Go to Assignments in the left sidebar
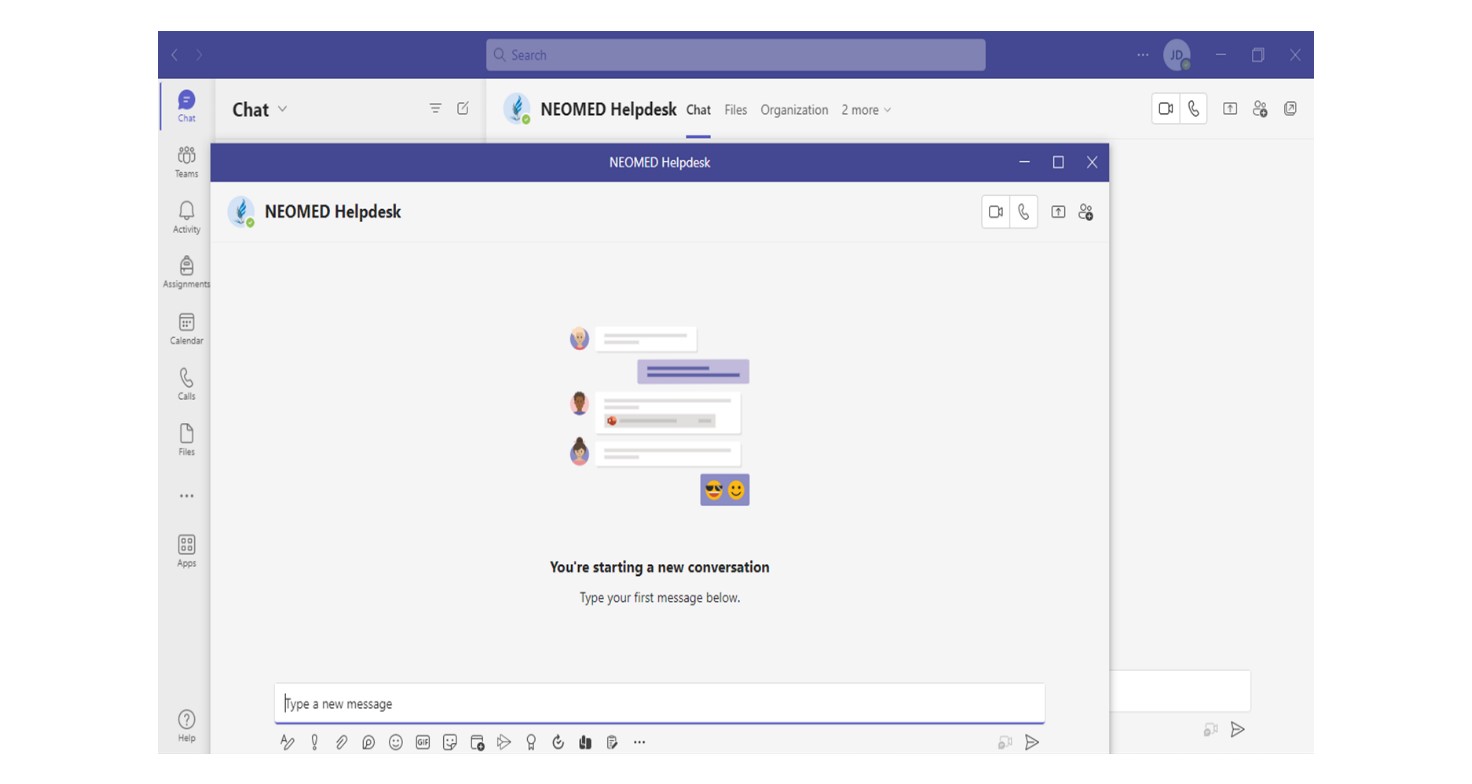Viewport: 1472px width, 784px height. click(x=186, y=271)
